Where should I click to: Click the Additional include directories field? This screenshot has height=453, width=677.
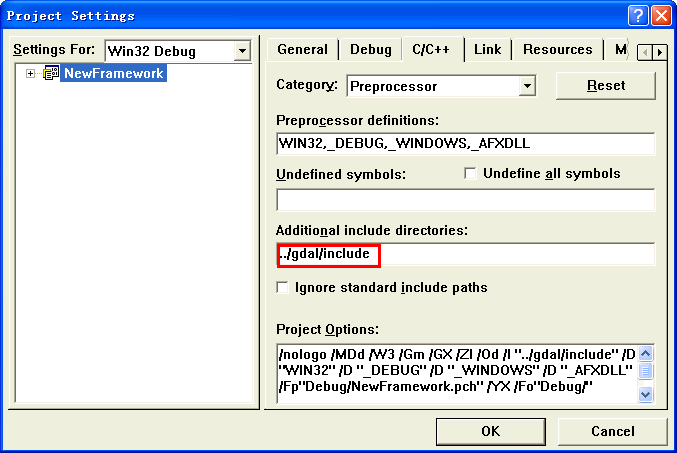465,254
